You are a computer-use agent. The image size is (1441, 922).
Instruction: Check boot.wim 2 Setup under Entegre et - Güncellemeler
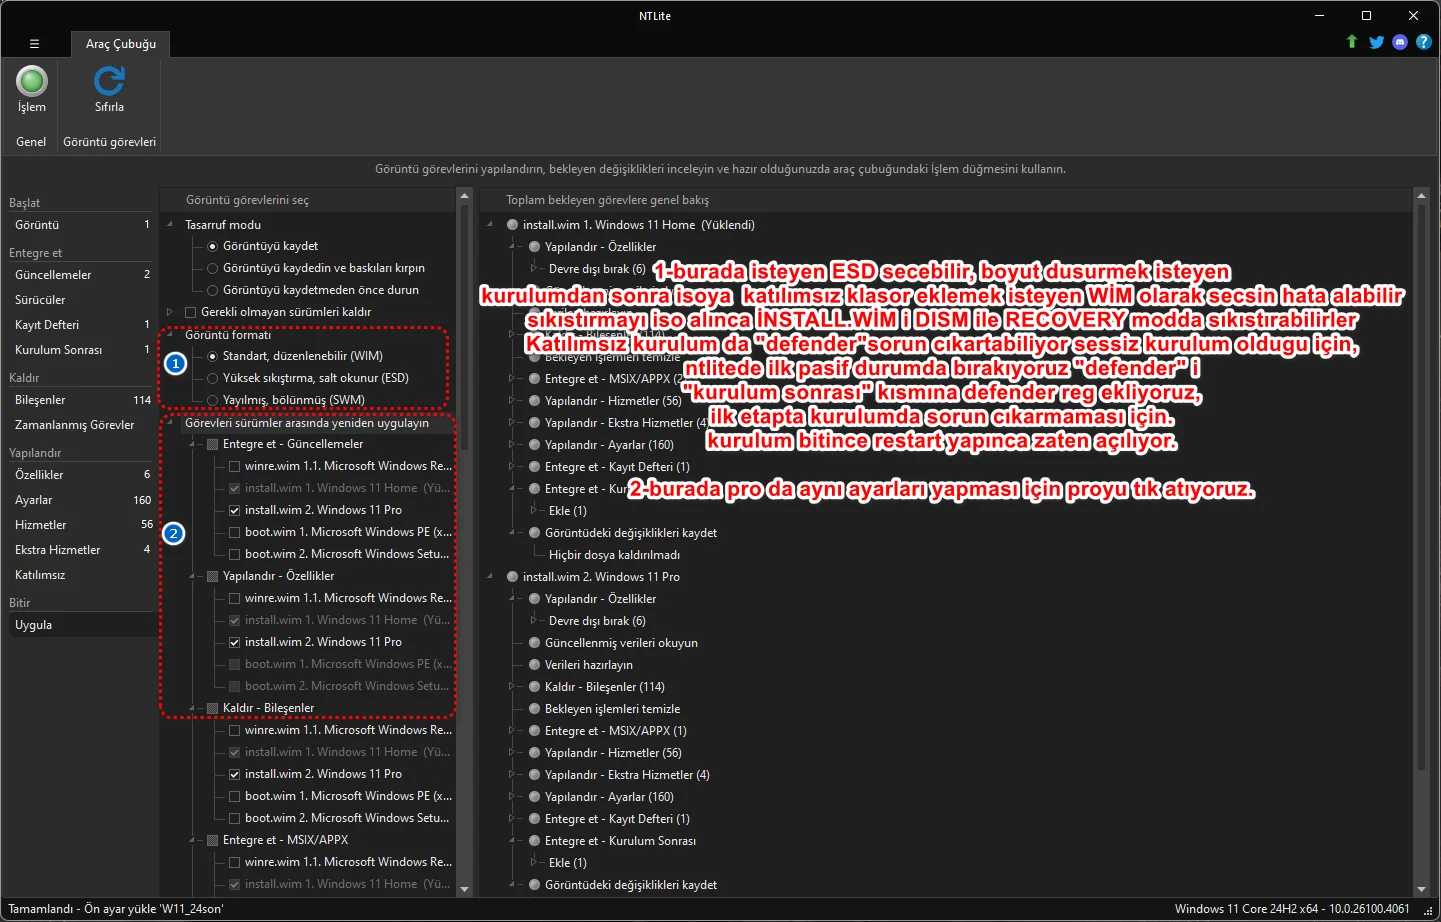click(x=234, y=554)
